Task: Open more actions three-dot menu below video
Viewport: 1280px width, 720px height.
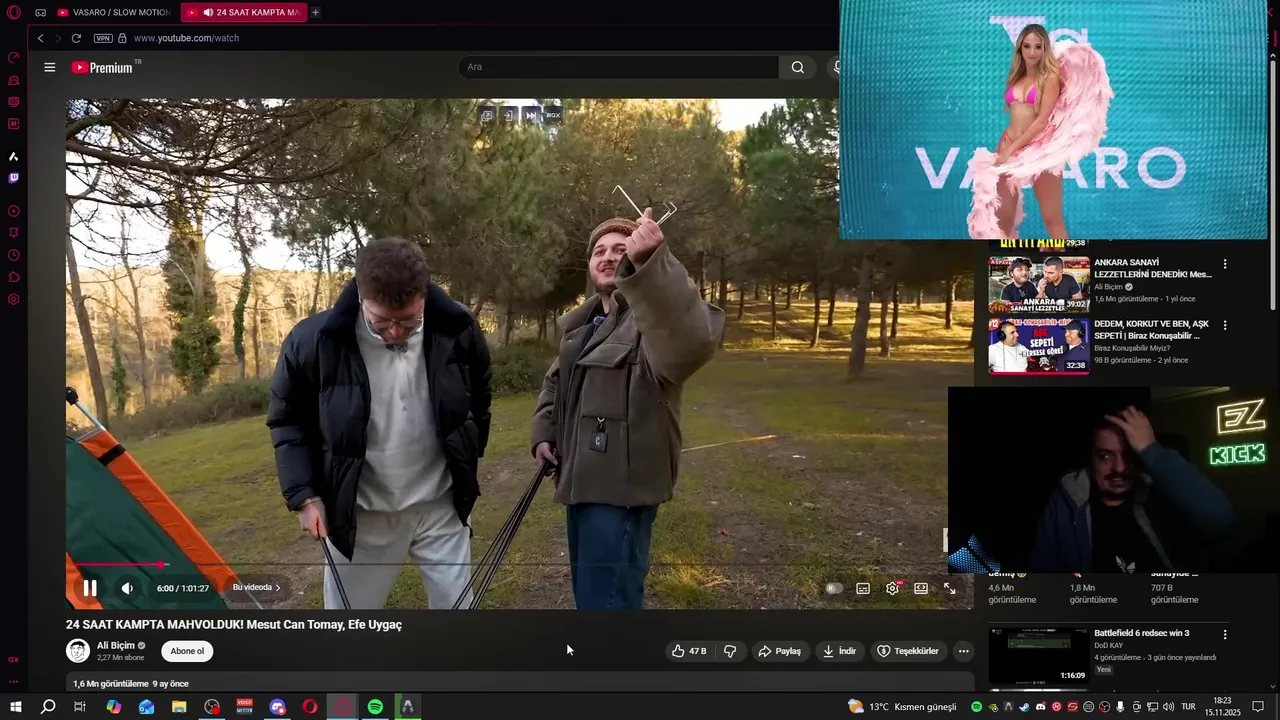Action: pyautogui.click(x=963, y=651)
